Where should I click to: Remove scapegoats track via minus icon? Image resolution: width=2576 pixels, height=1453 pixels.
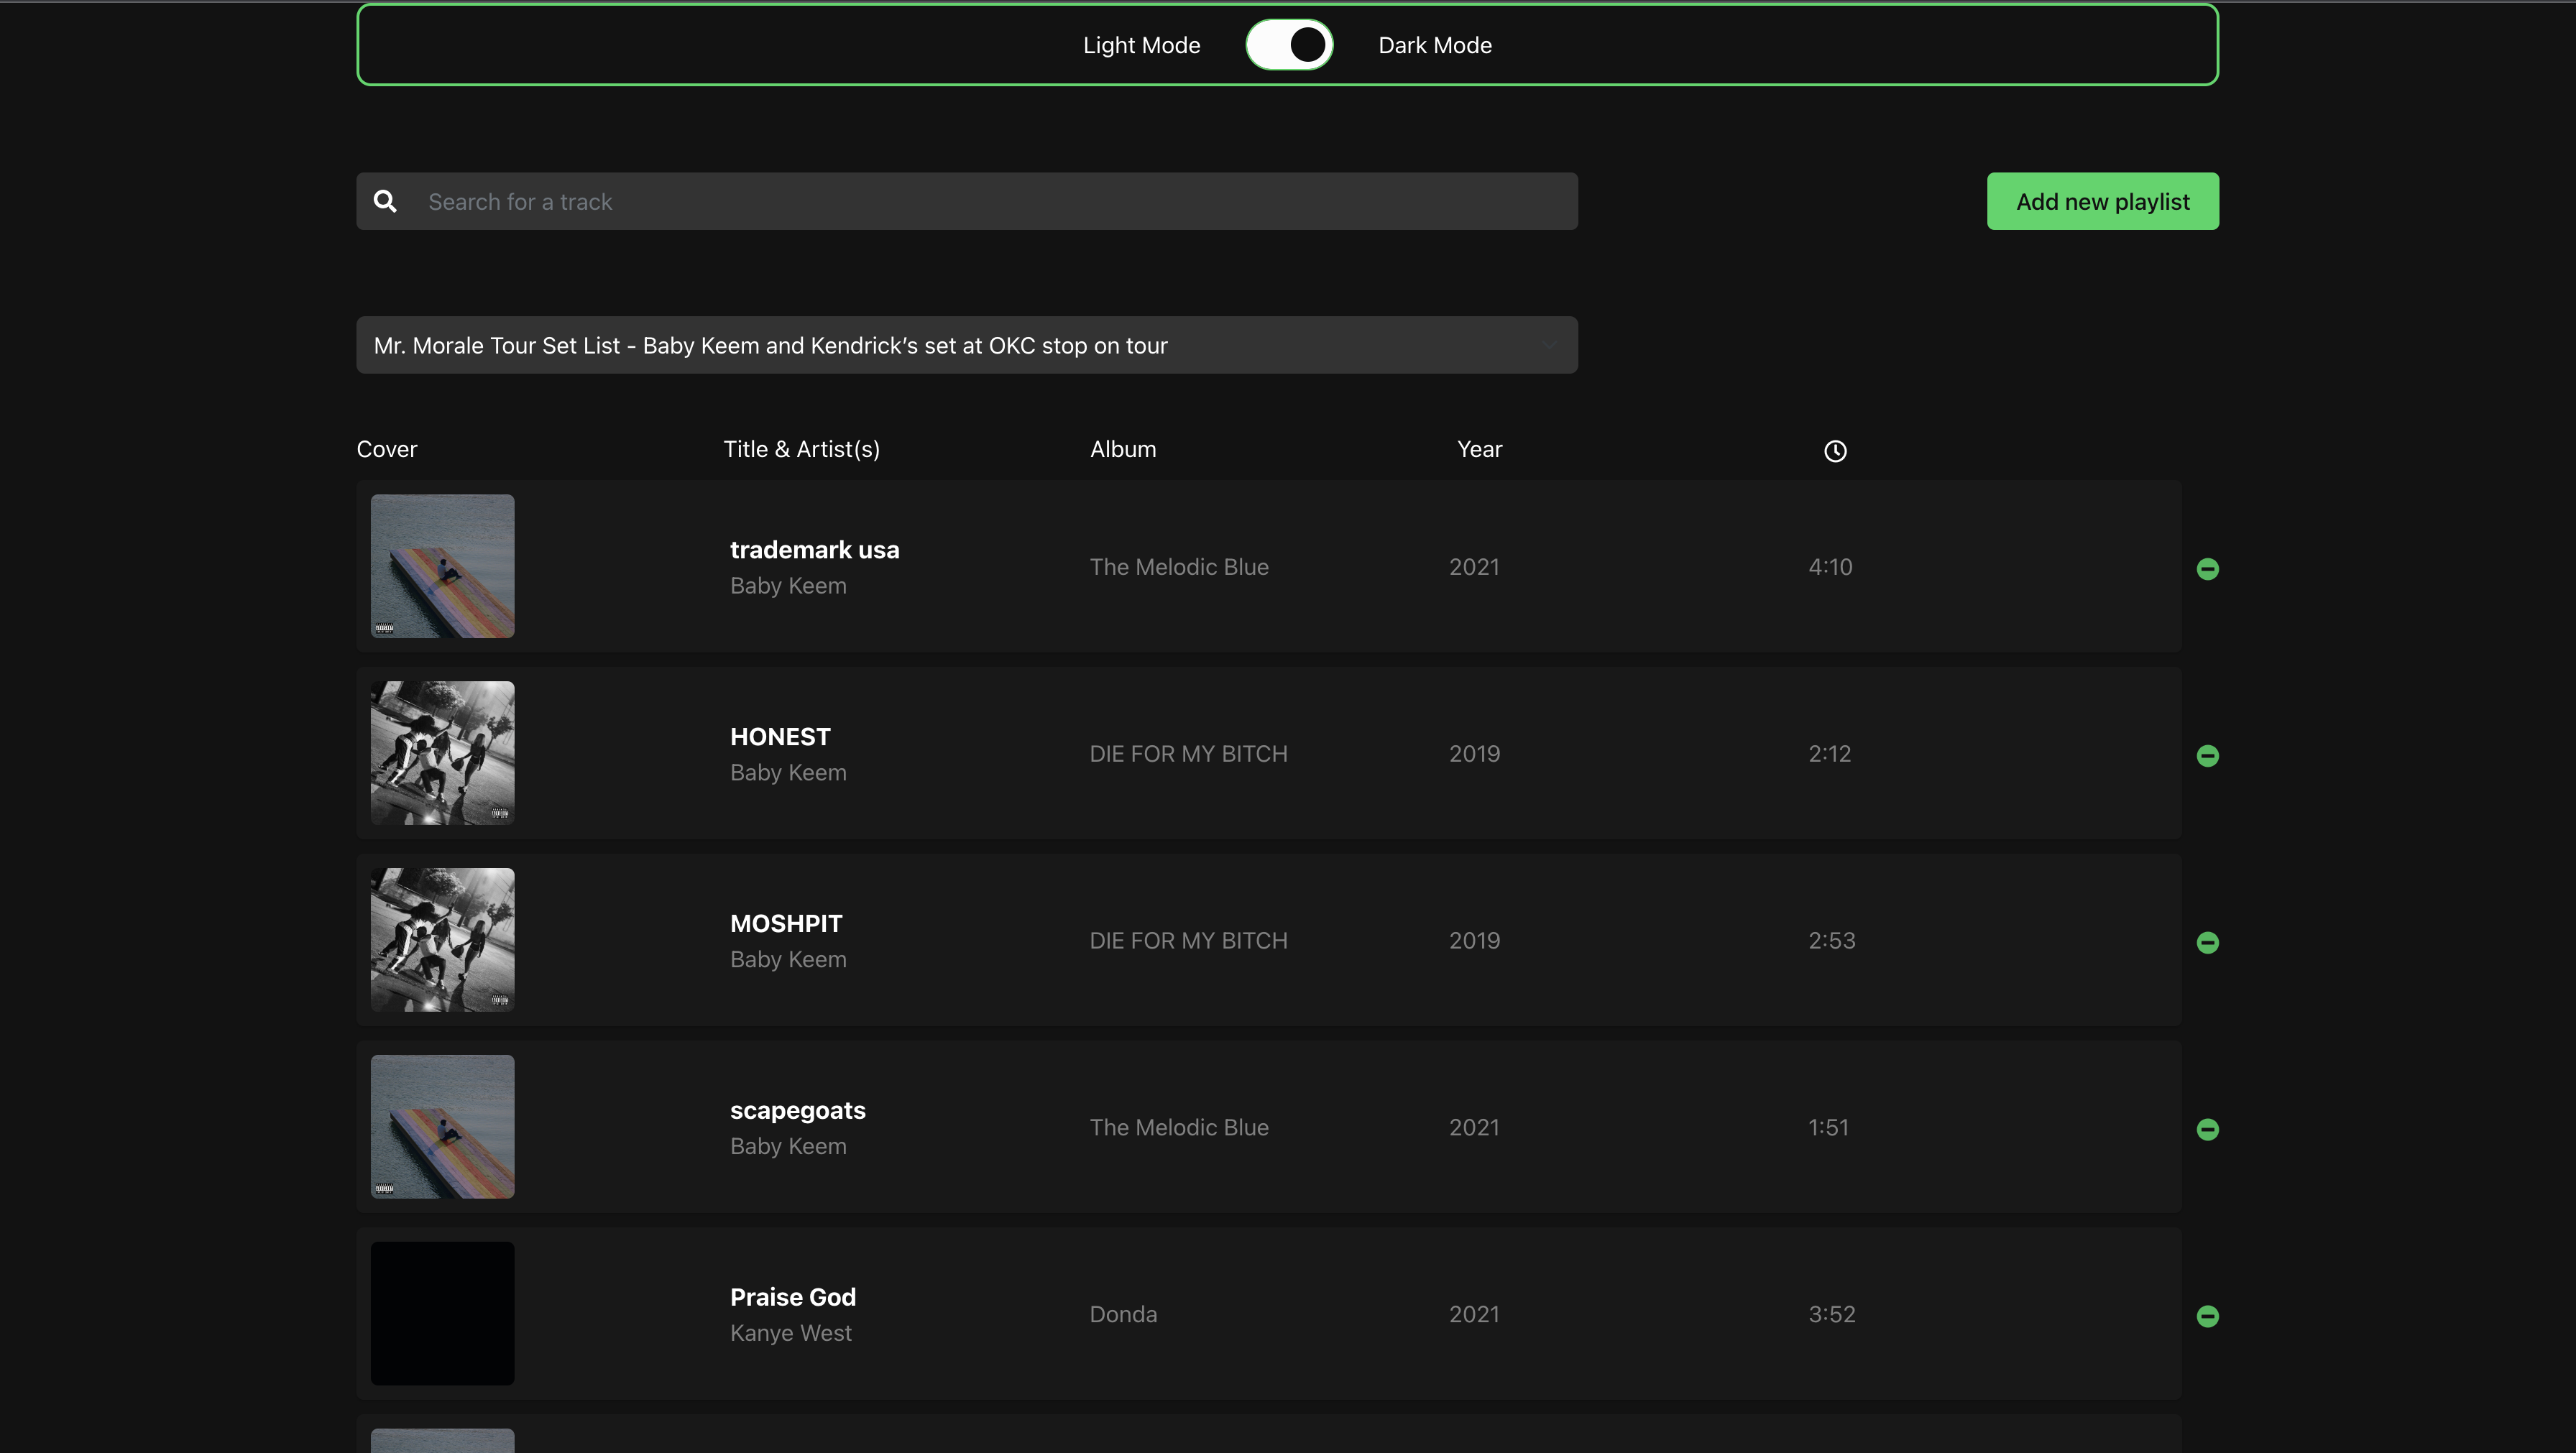[2207, 1130]
